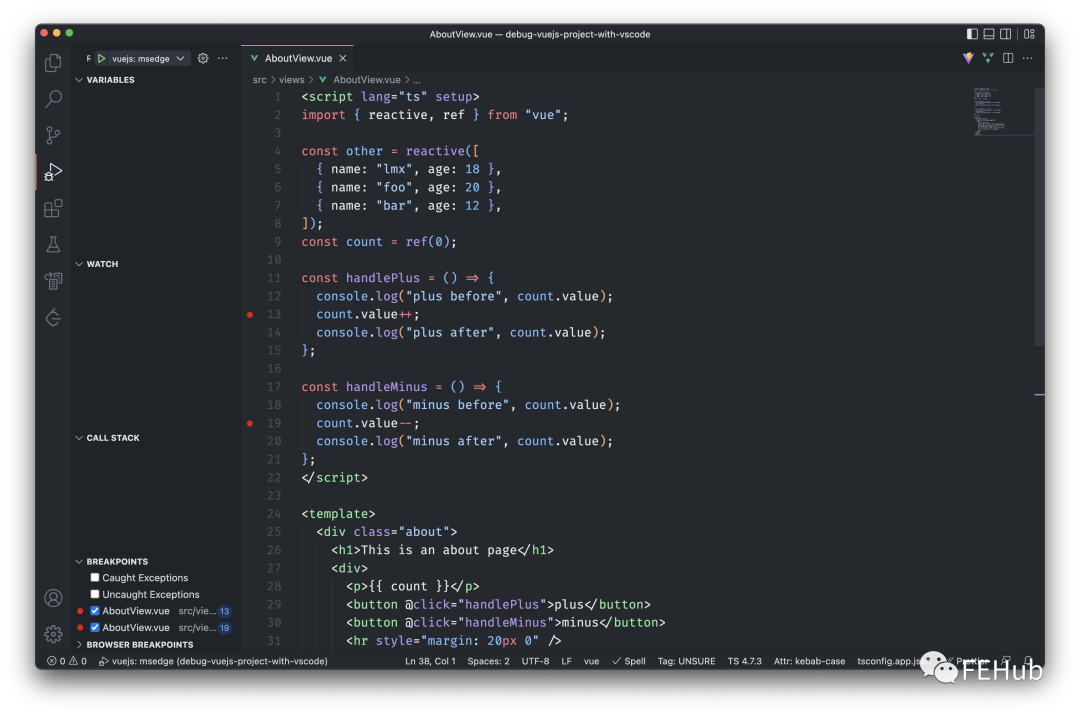Open launch.json via the debug gear icon

click(x=202, y=57)
